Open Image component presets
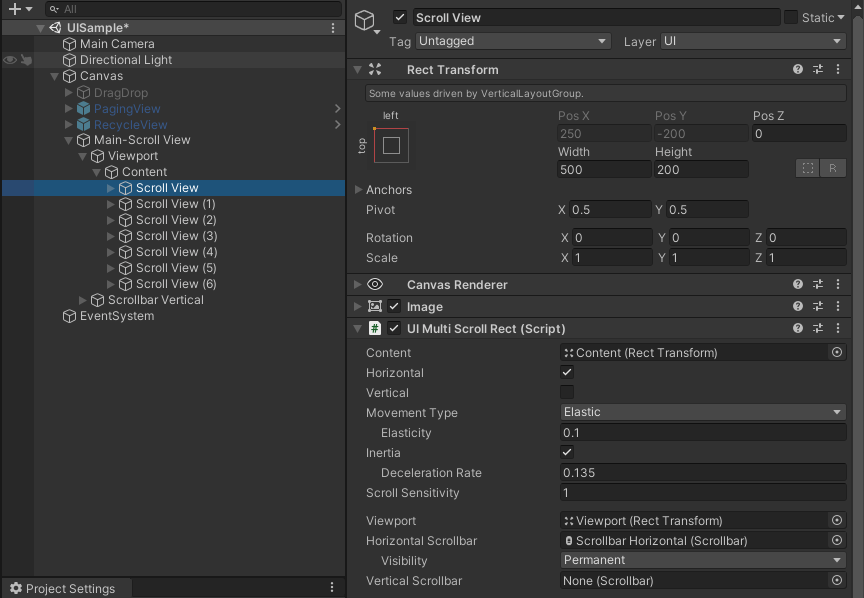The image size is (864, 598). click(818, 306)
